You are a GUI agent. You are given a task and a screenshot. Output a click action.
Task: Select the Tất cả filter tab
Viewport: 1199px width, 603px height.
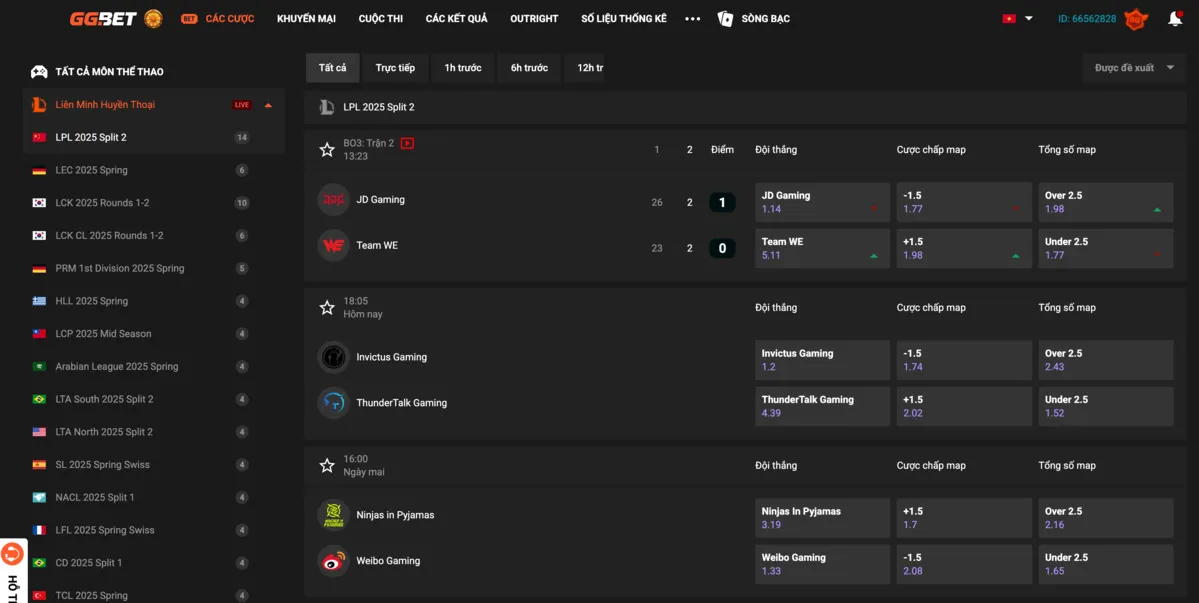pos(333,68)
